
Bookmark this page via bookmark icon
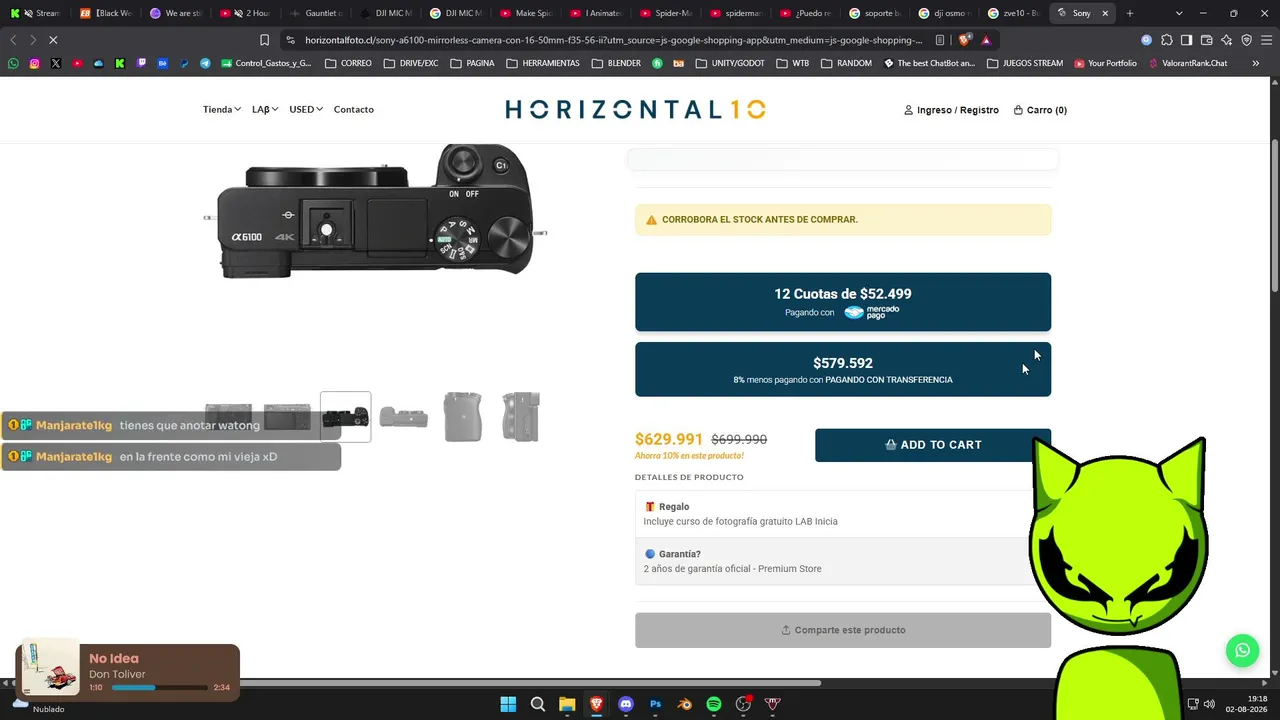264,40
